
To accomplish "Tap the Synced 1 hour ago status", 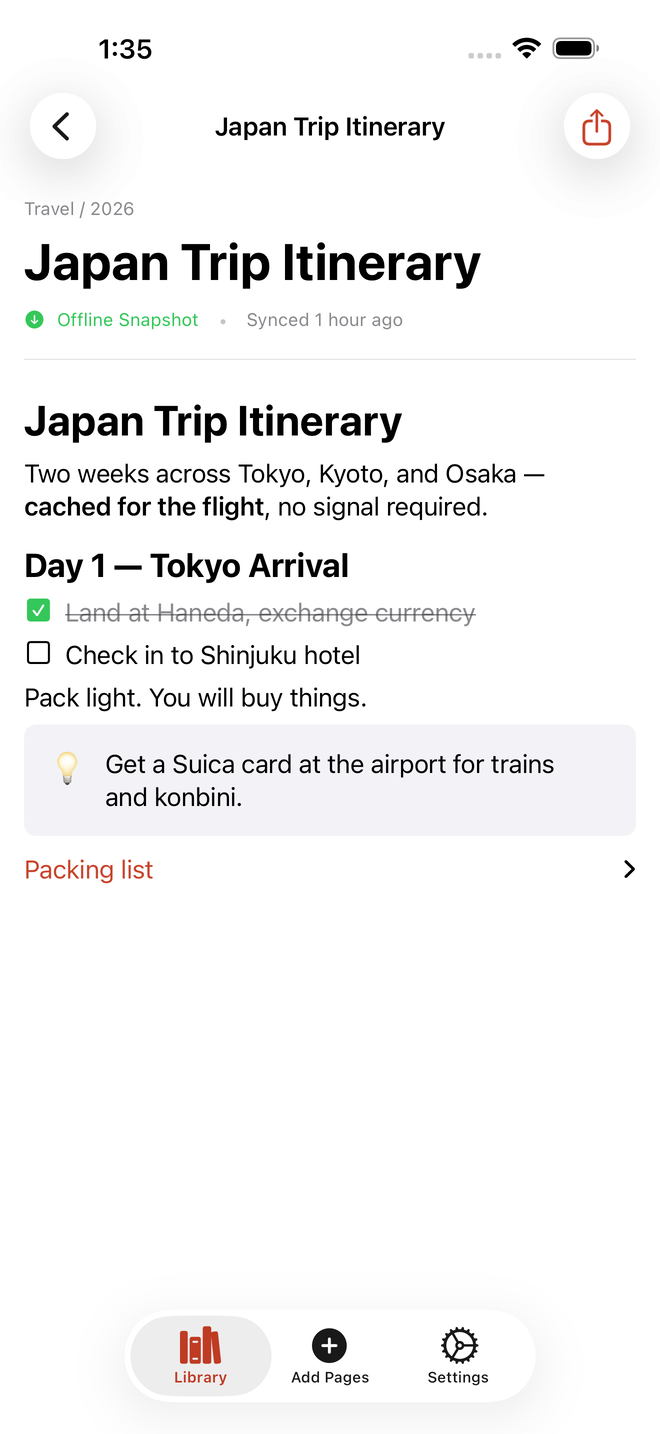I will pyautogui.click(x=325, y=320).
